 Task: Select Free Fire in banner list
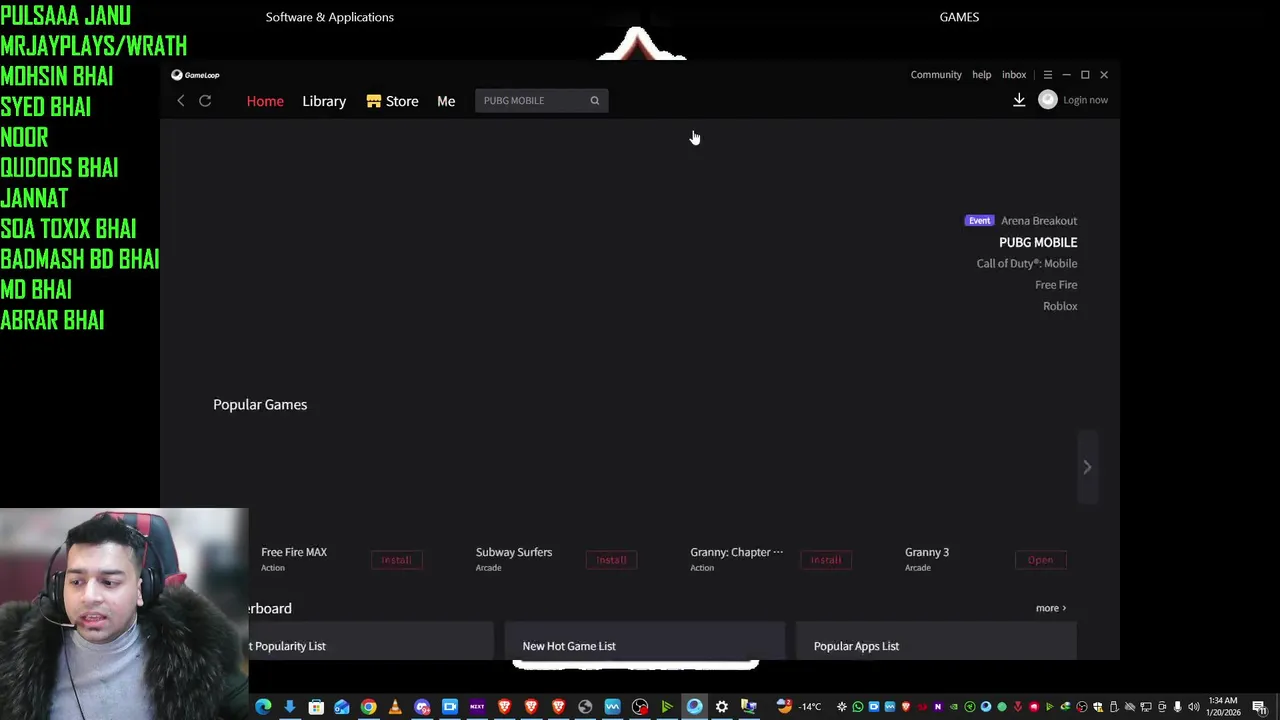(x=1056, y=285)
